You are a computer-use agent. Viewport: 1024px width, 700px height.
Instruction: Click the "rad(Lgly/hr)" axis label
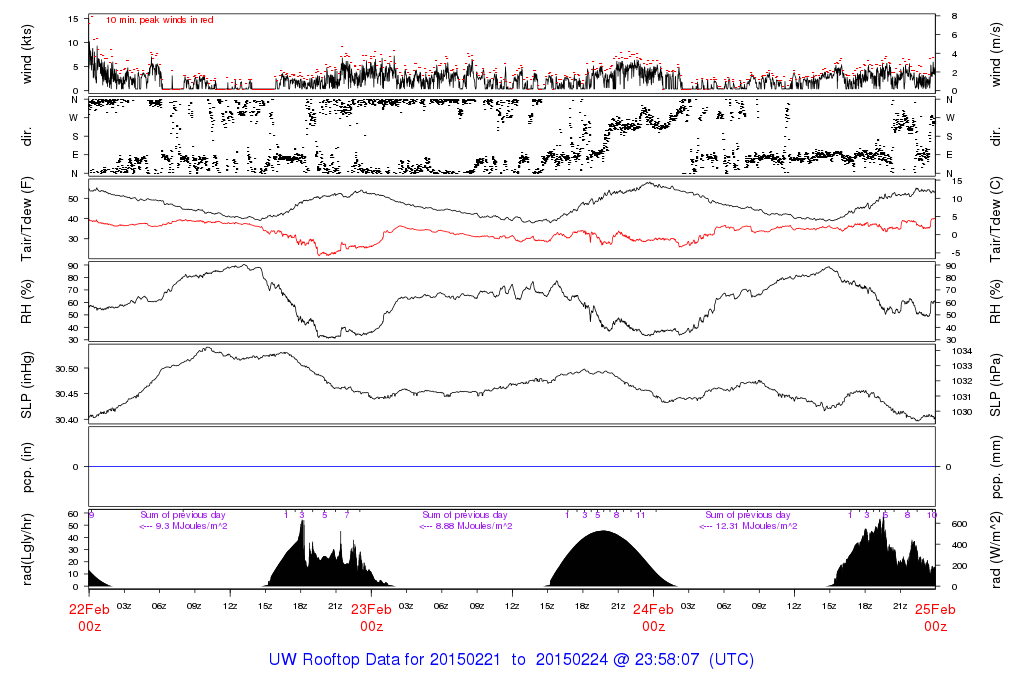27,549
